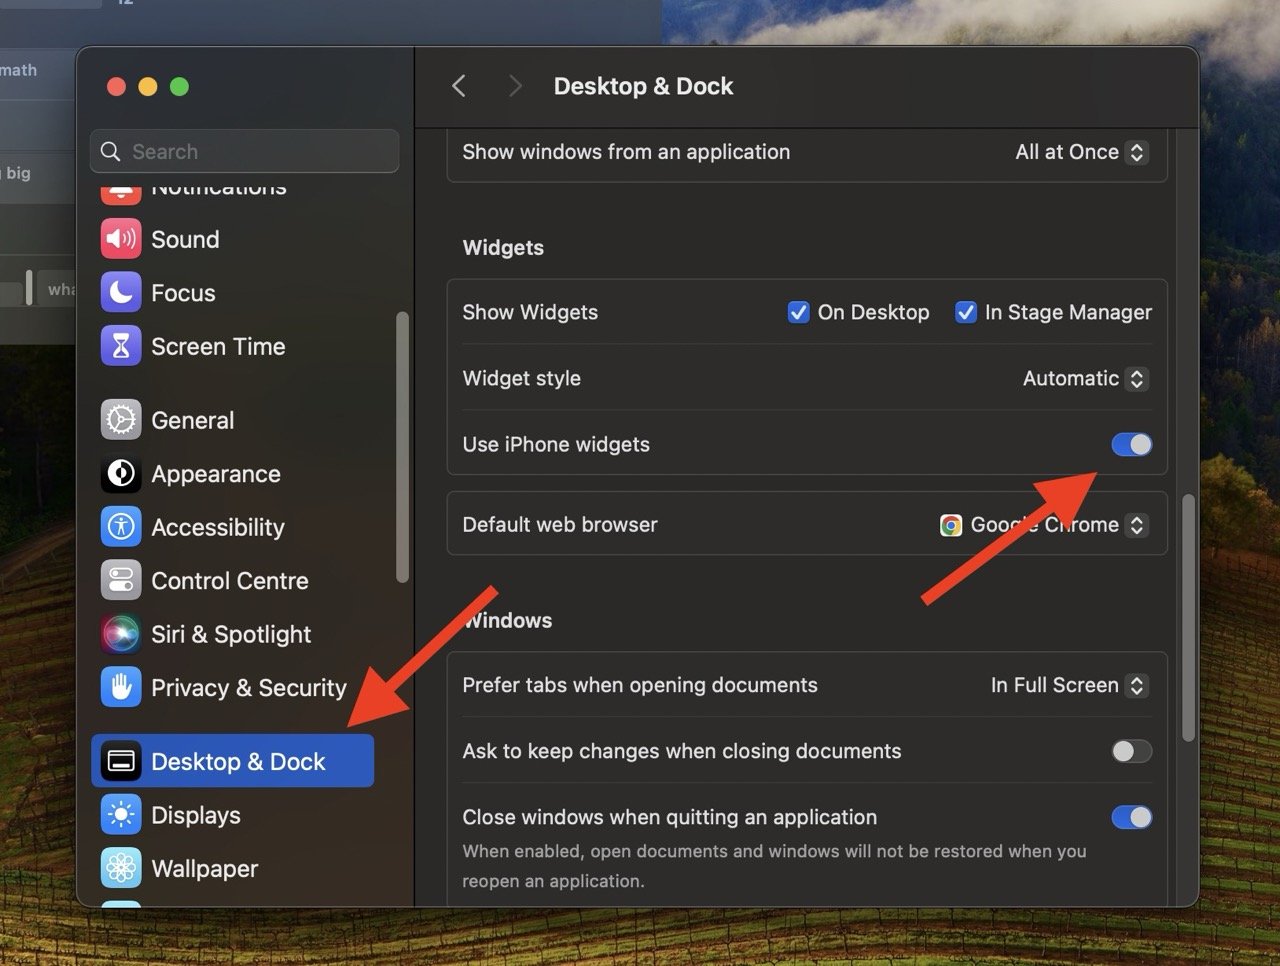Uncheck the In Stage Manager checkbox
Screen dimensions: 1280x966
(x=965, y=313)
